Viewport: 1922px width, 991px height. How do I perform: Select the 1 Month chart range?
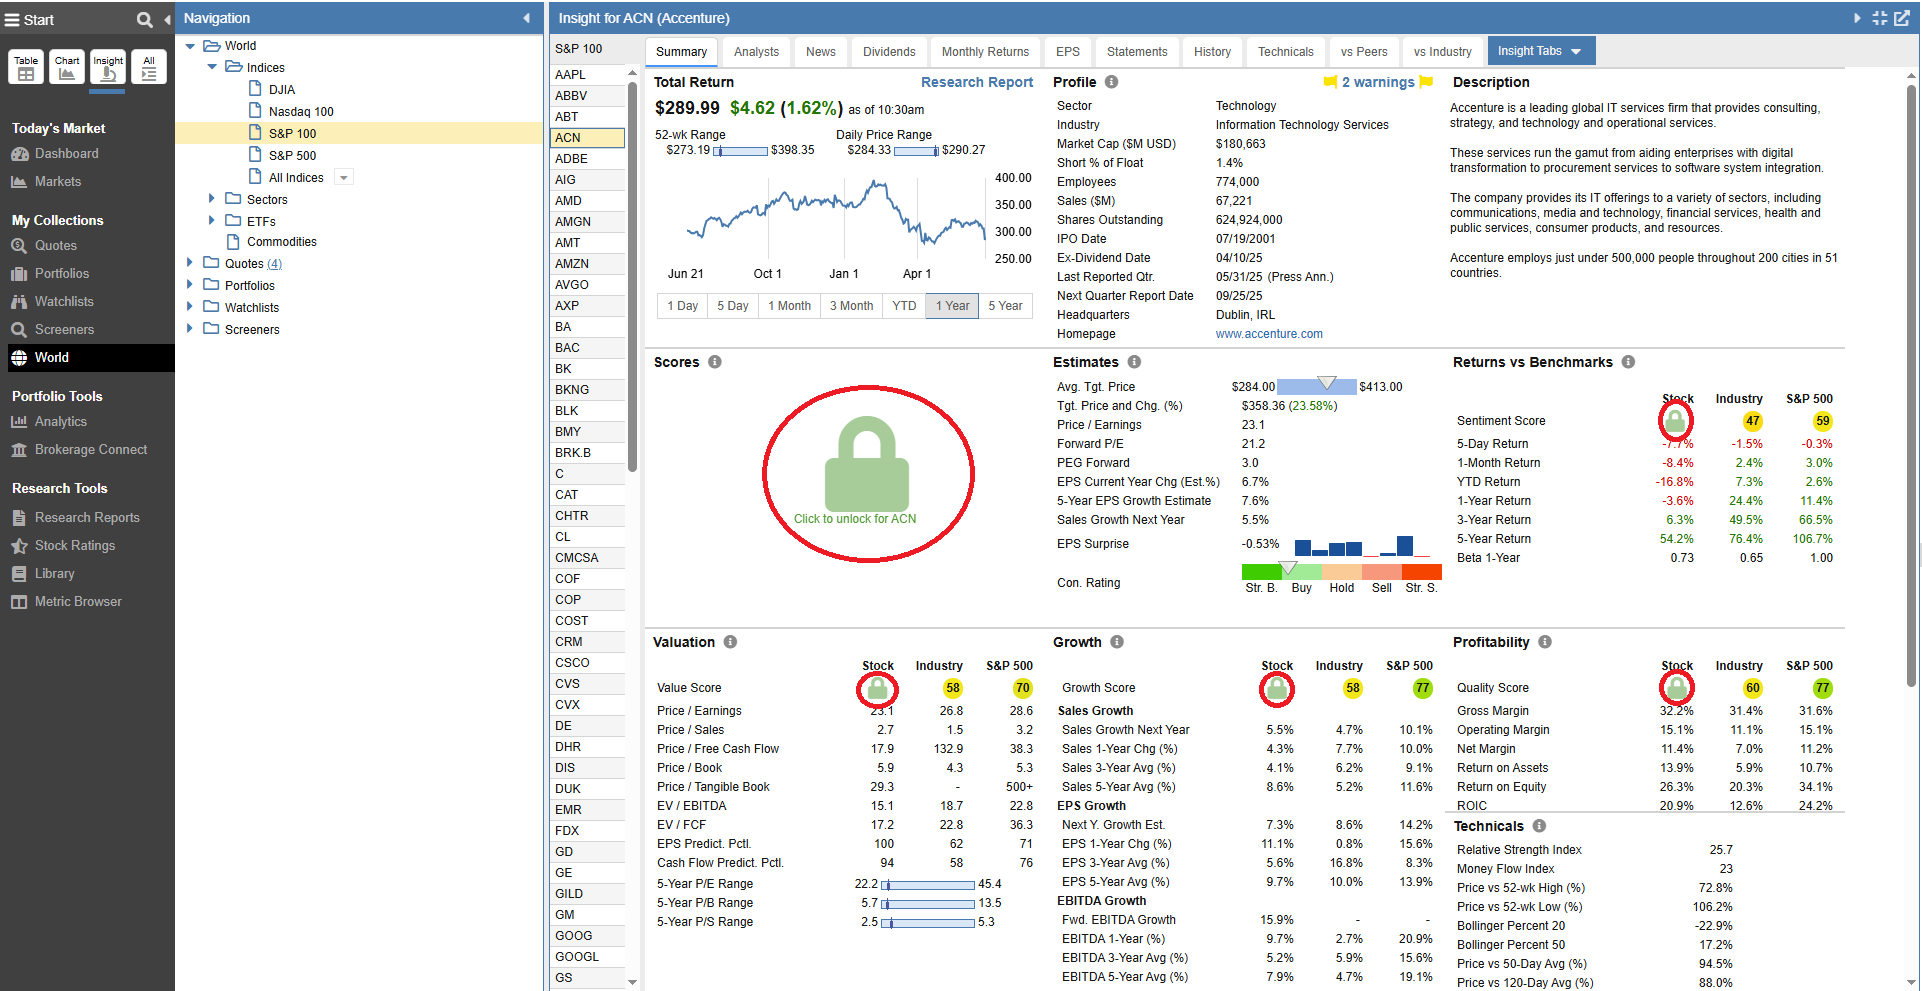[x=789, y=306]
